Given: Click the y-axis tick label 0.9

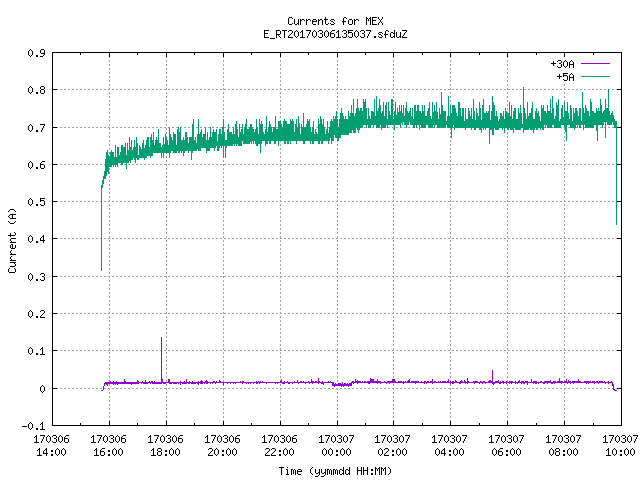Looking at the screenshot, I should click(x=36, y=53).
